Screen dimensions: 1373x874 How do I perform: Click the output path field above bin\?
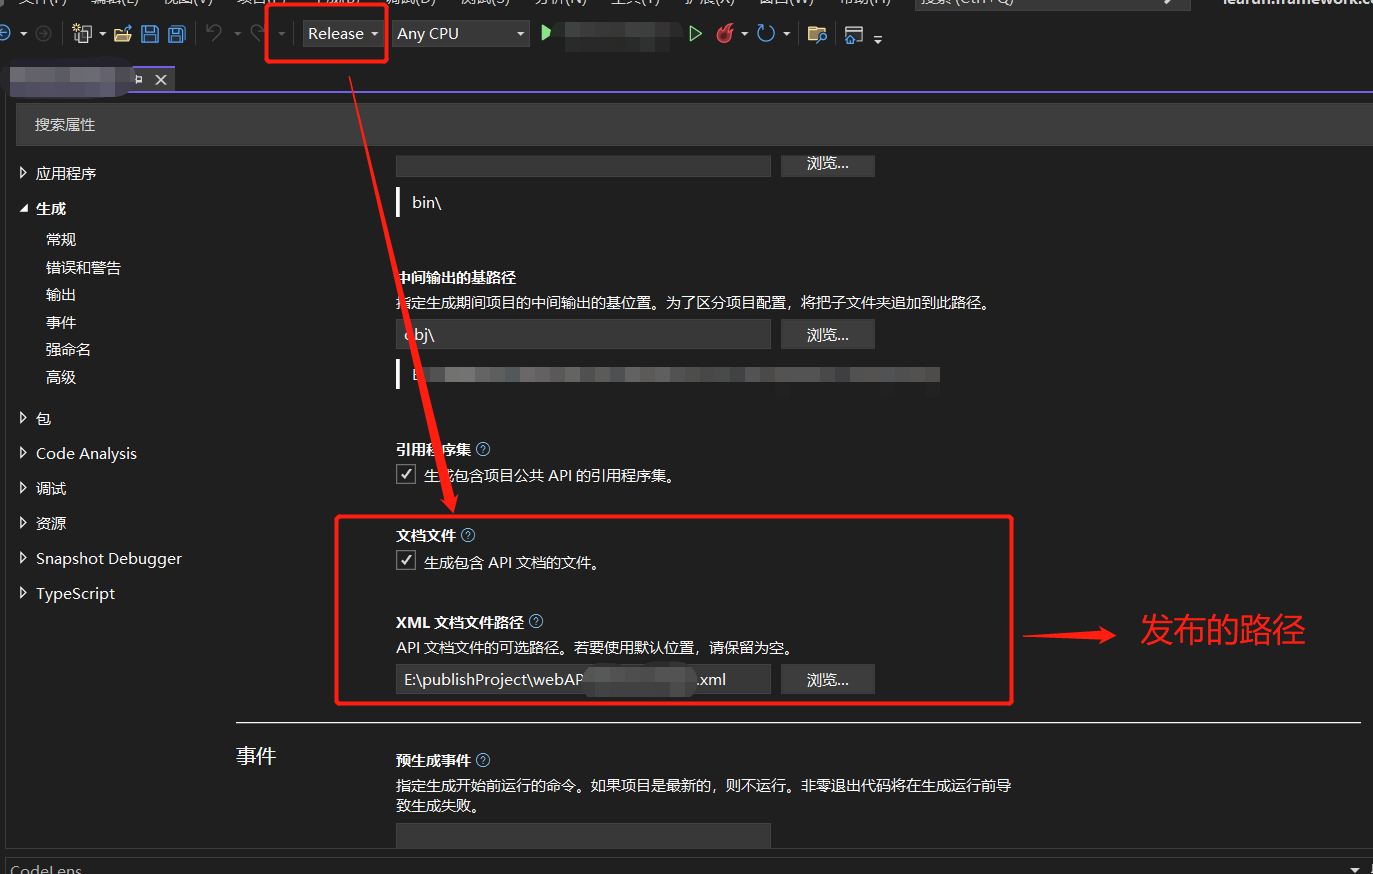(x=583, y=165)
